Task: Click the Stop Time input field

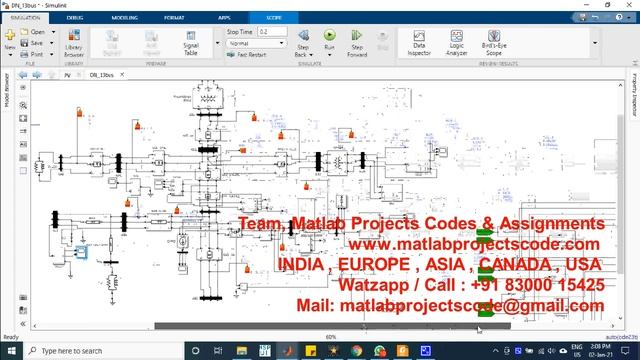Action: click(272, 32)
